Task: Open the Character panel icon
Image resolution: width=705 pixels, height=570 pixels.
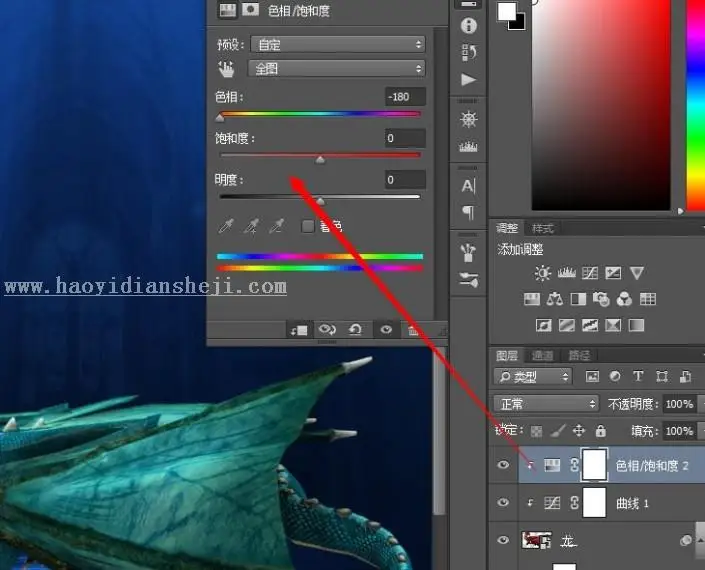Action: [x=468, y=186]
